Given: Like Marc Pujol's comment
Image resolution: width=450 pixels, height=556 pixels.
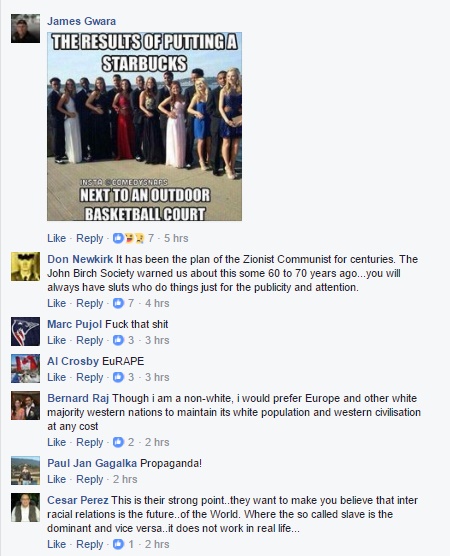Looking at the screenshot, I should point(57,340).
